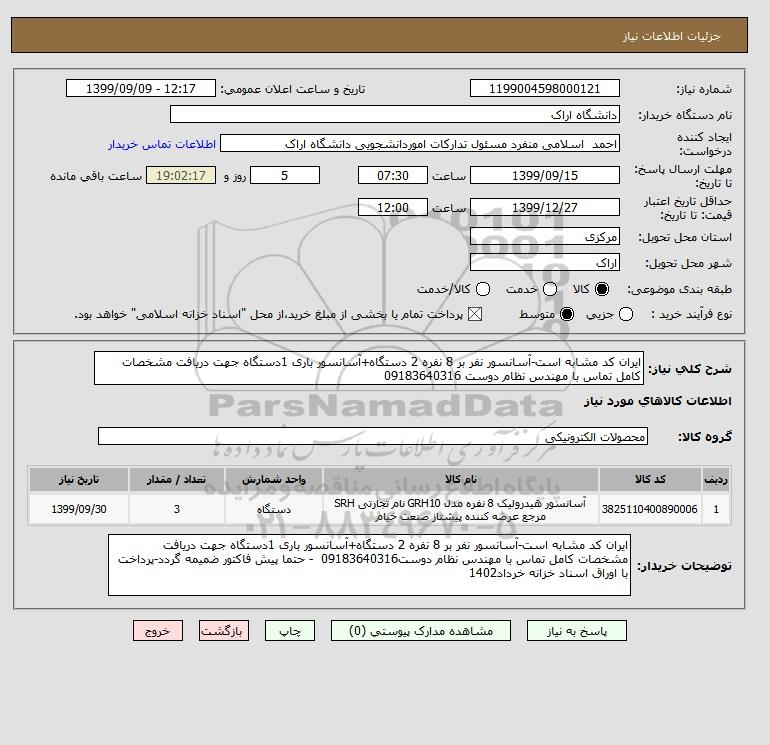The image size is (770, 745).
Task: Click the ردیف column header
Action: (x=716, y=479)
